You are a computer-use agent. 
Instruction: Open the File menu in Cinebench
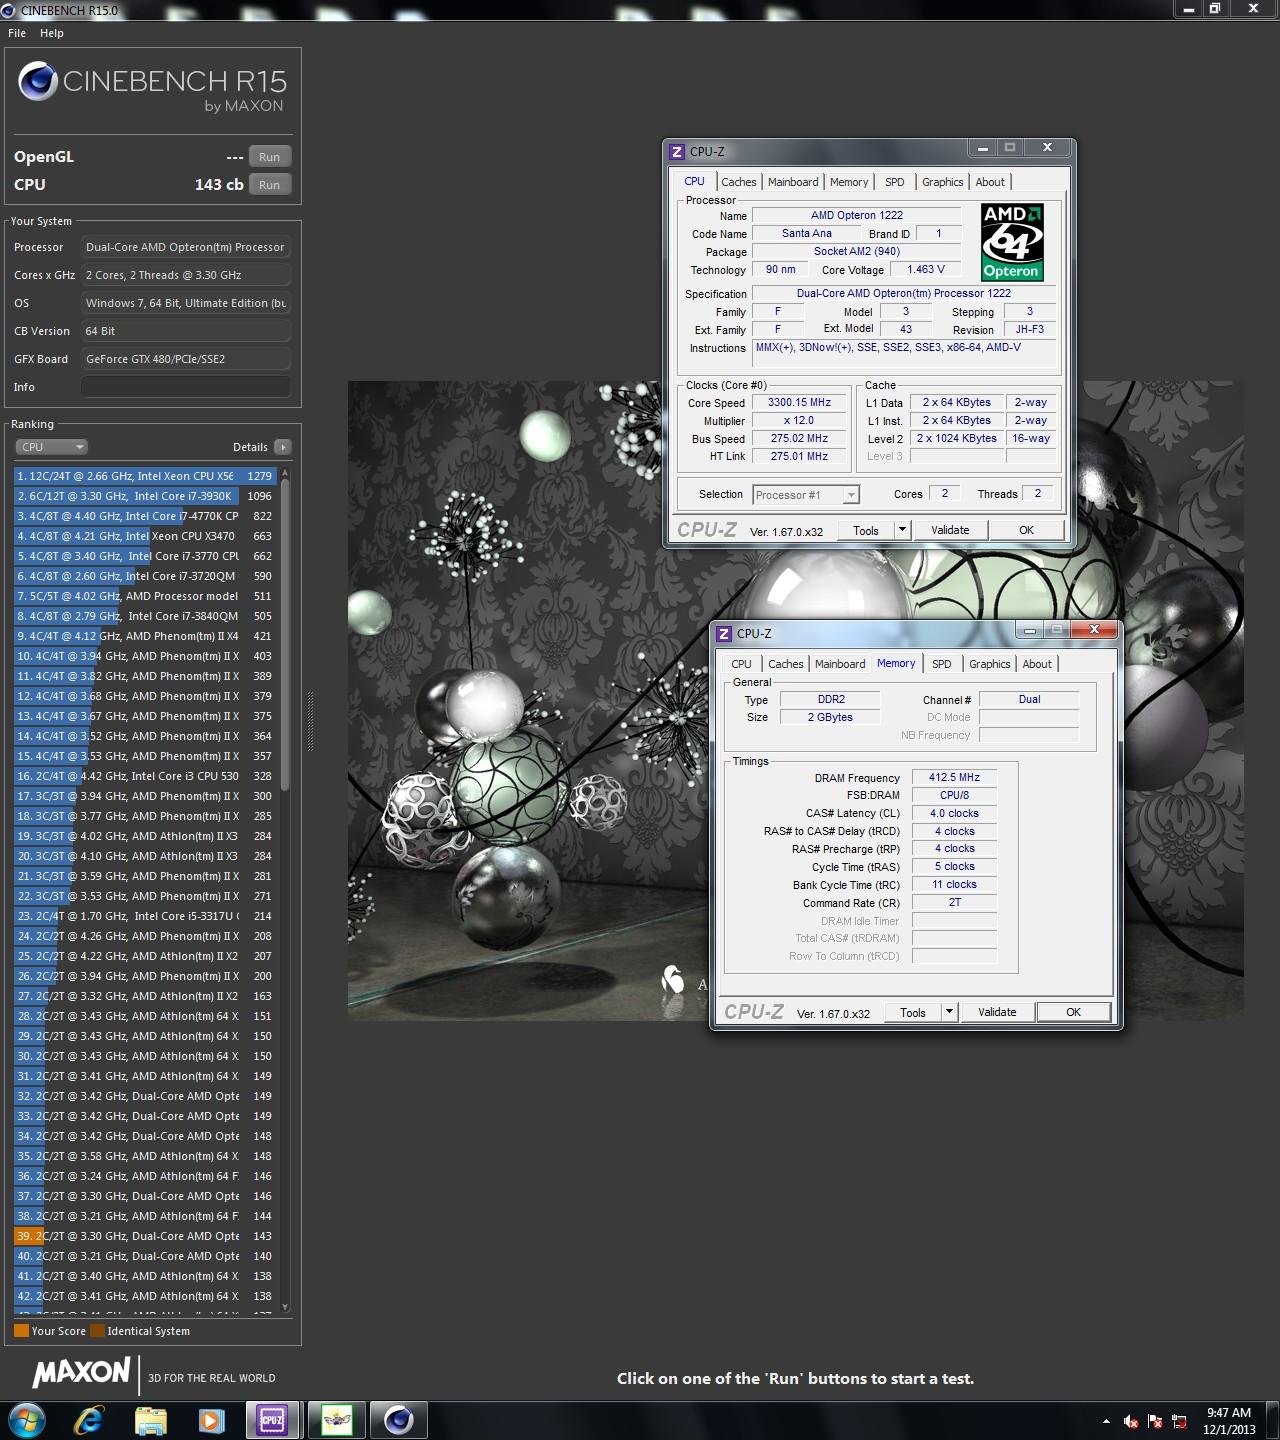[x=17, y=33]
